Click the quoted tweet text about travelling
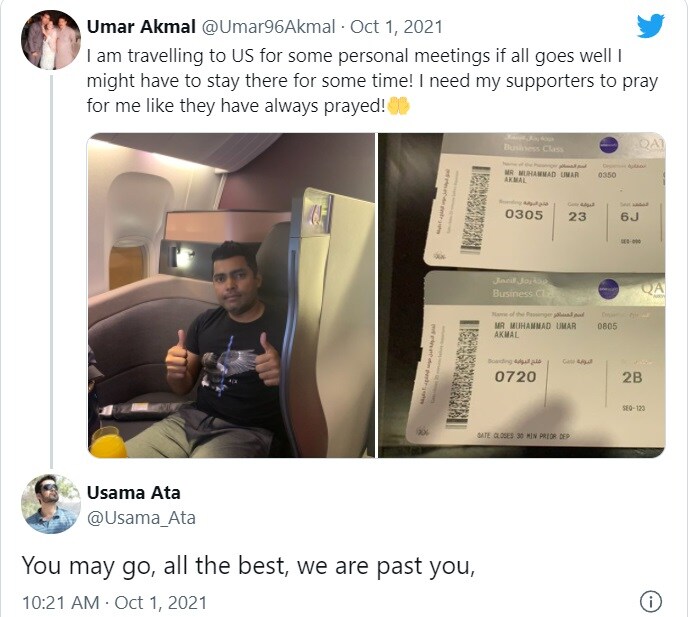700x617 pixels. tap(372, 81)
